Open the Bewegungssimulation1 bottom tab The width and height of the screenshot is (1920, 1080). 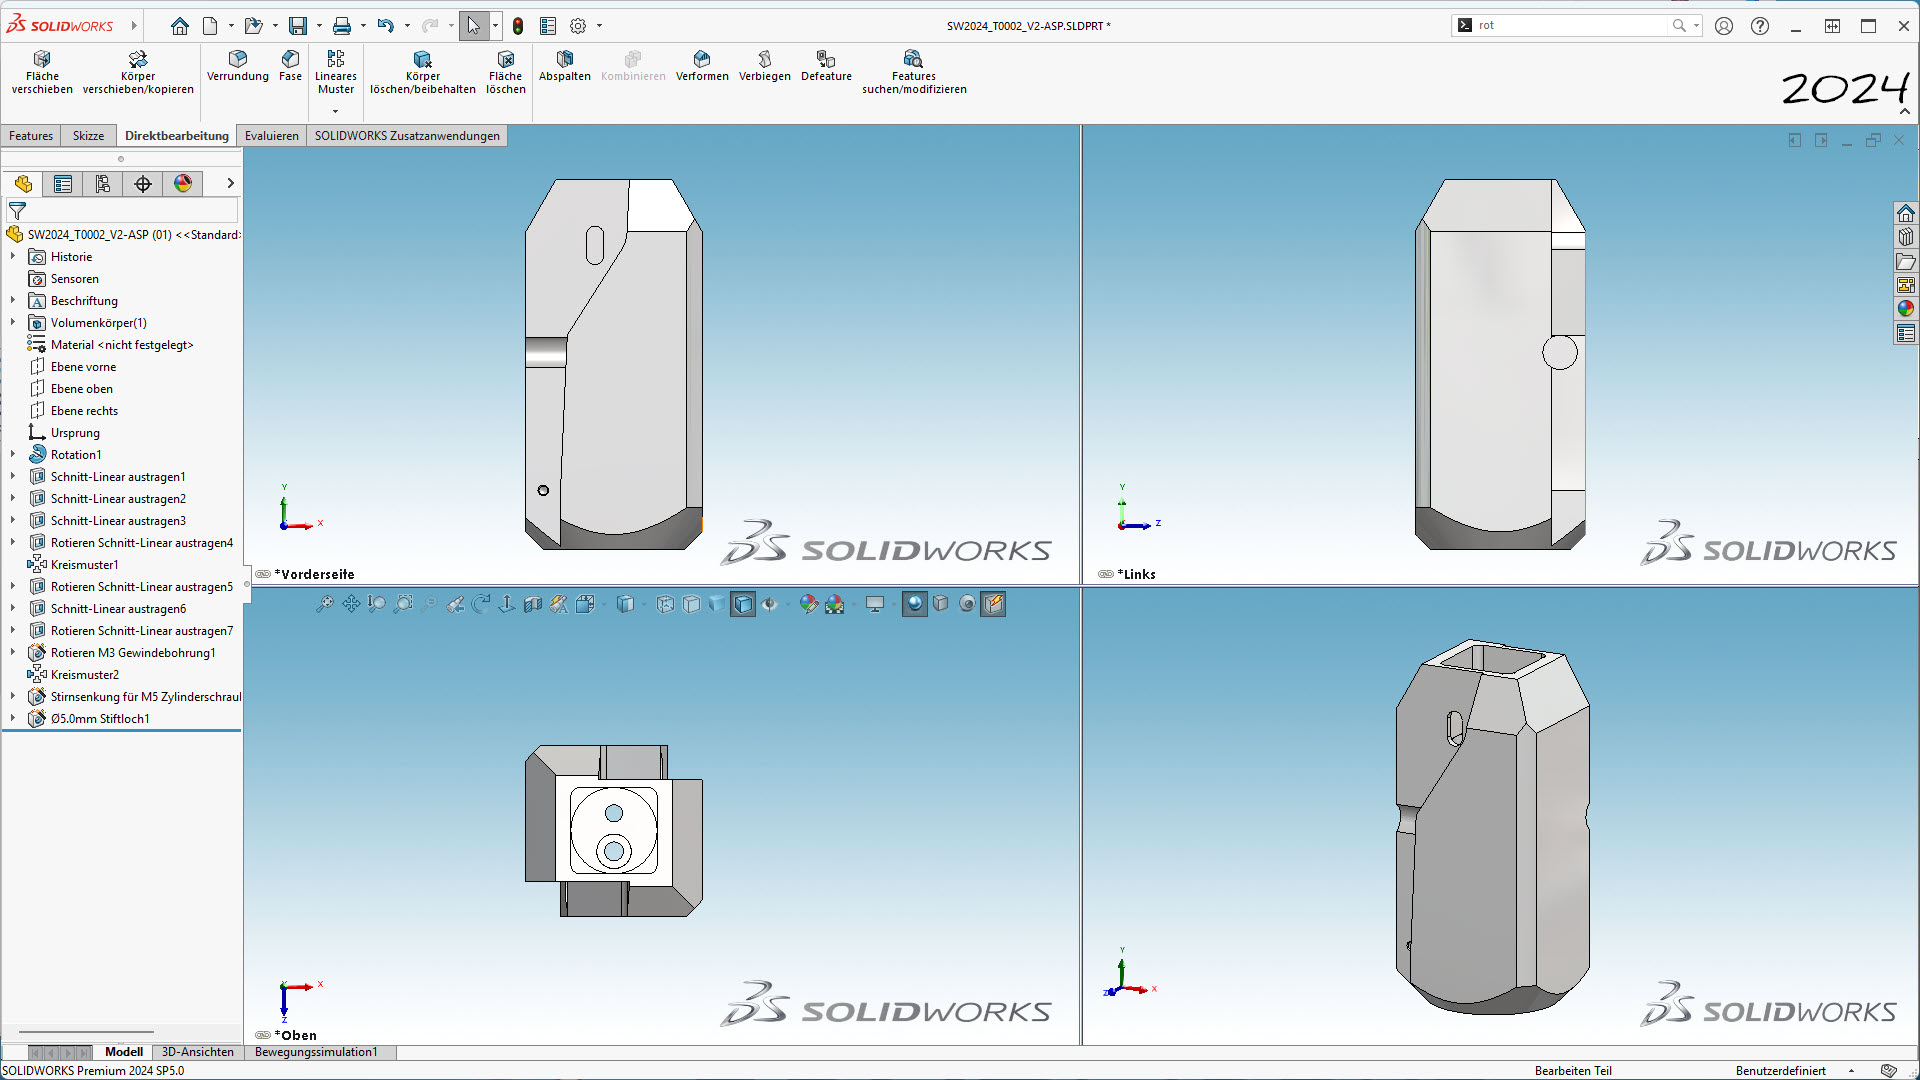tap(316, 1052)
